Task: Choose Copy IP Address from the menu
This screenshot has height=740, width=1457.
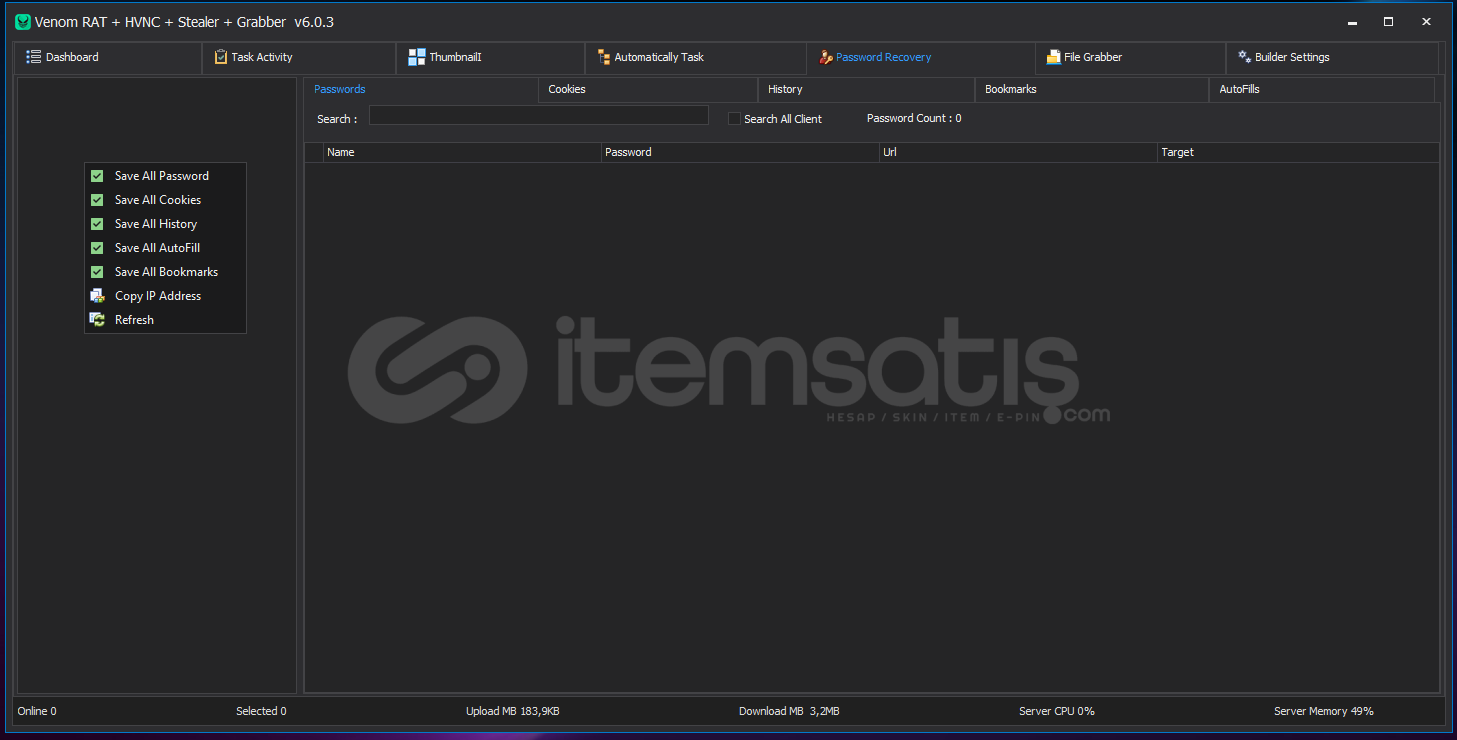Action: point(165,296)
